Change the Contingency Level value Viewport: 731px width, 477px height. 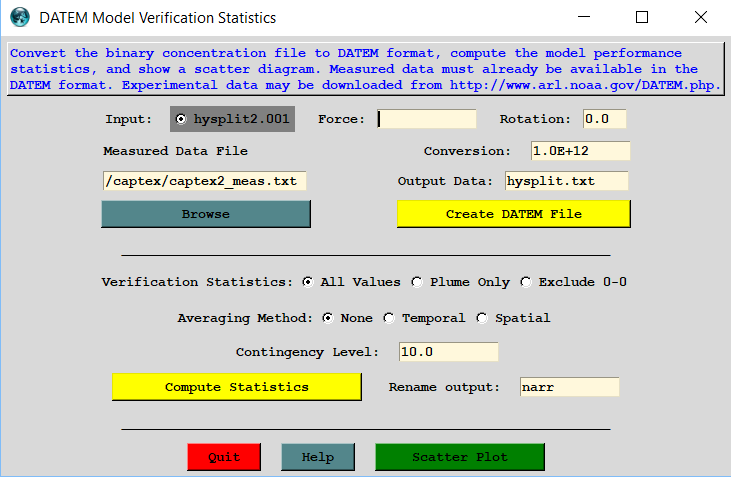tap(448, 352)
